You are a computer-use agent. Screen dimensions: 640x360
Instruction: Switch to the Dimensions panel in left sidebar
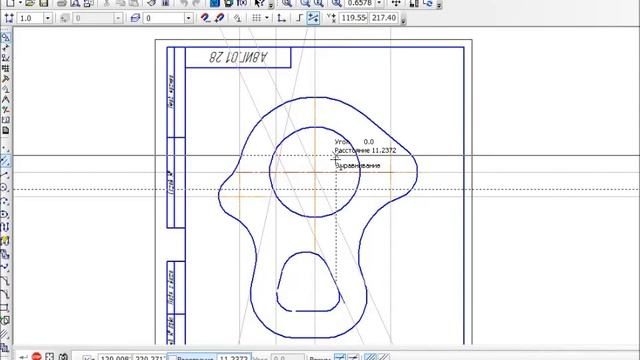click(x=5, y=48)
